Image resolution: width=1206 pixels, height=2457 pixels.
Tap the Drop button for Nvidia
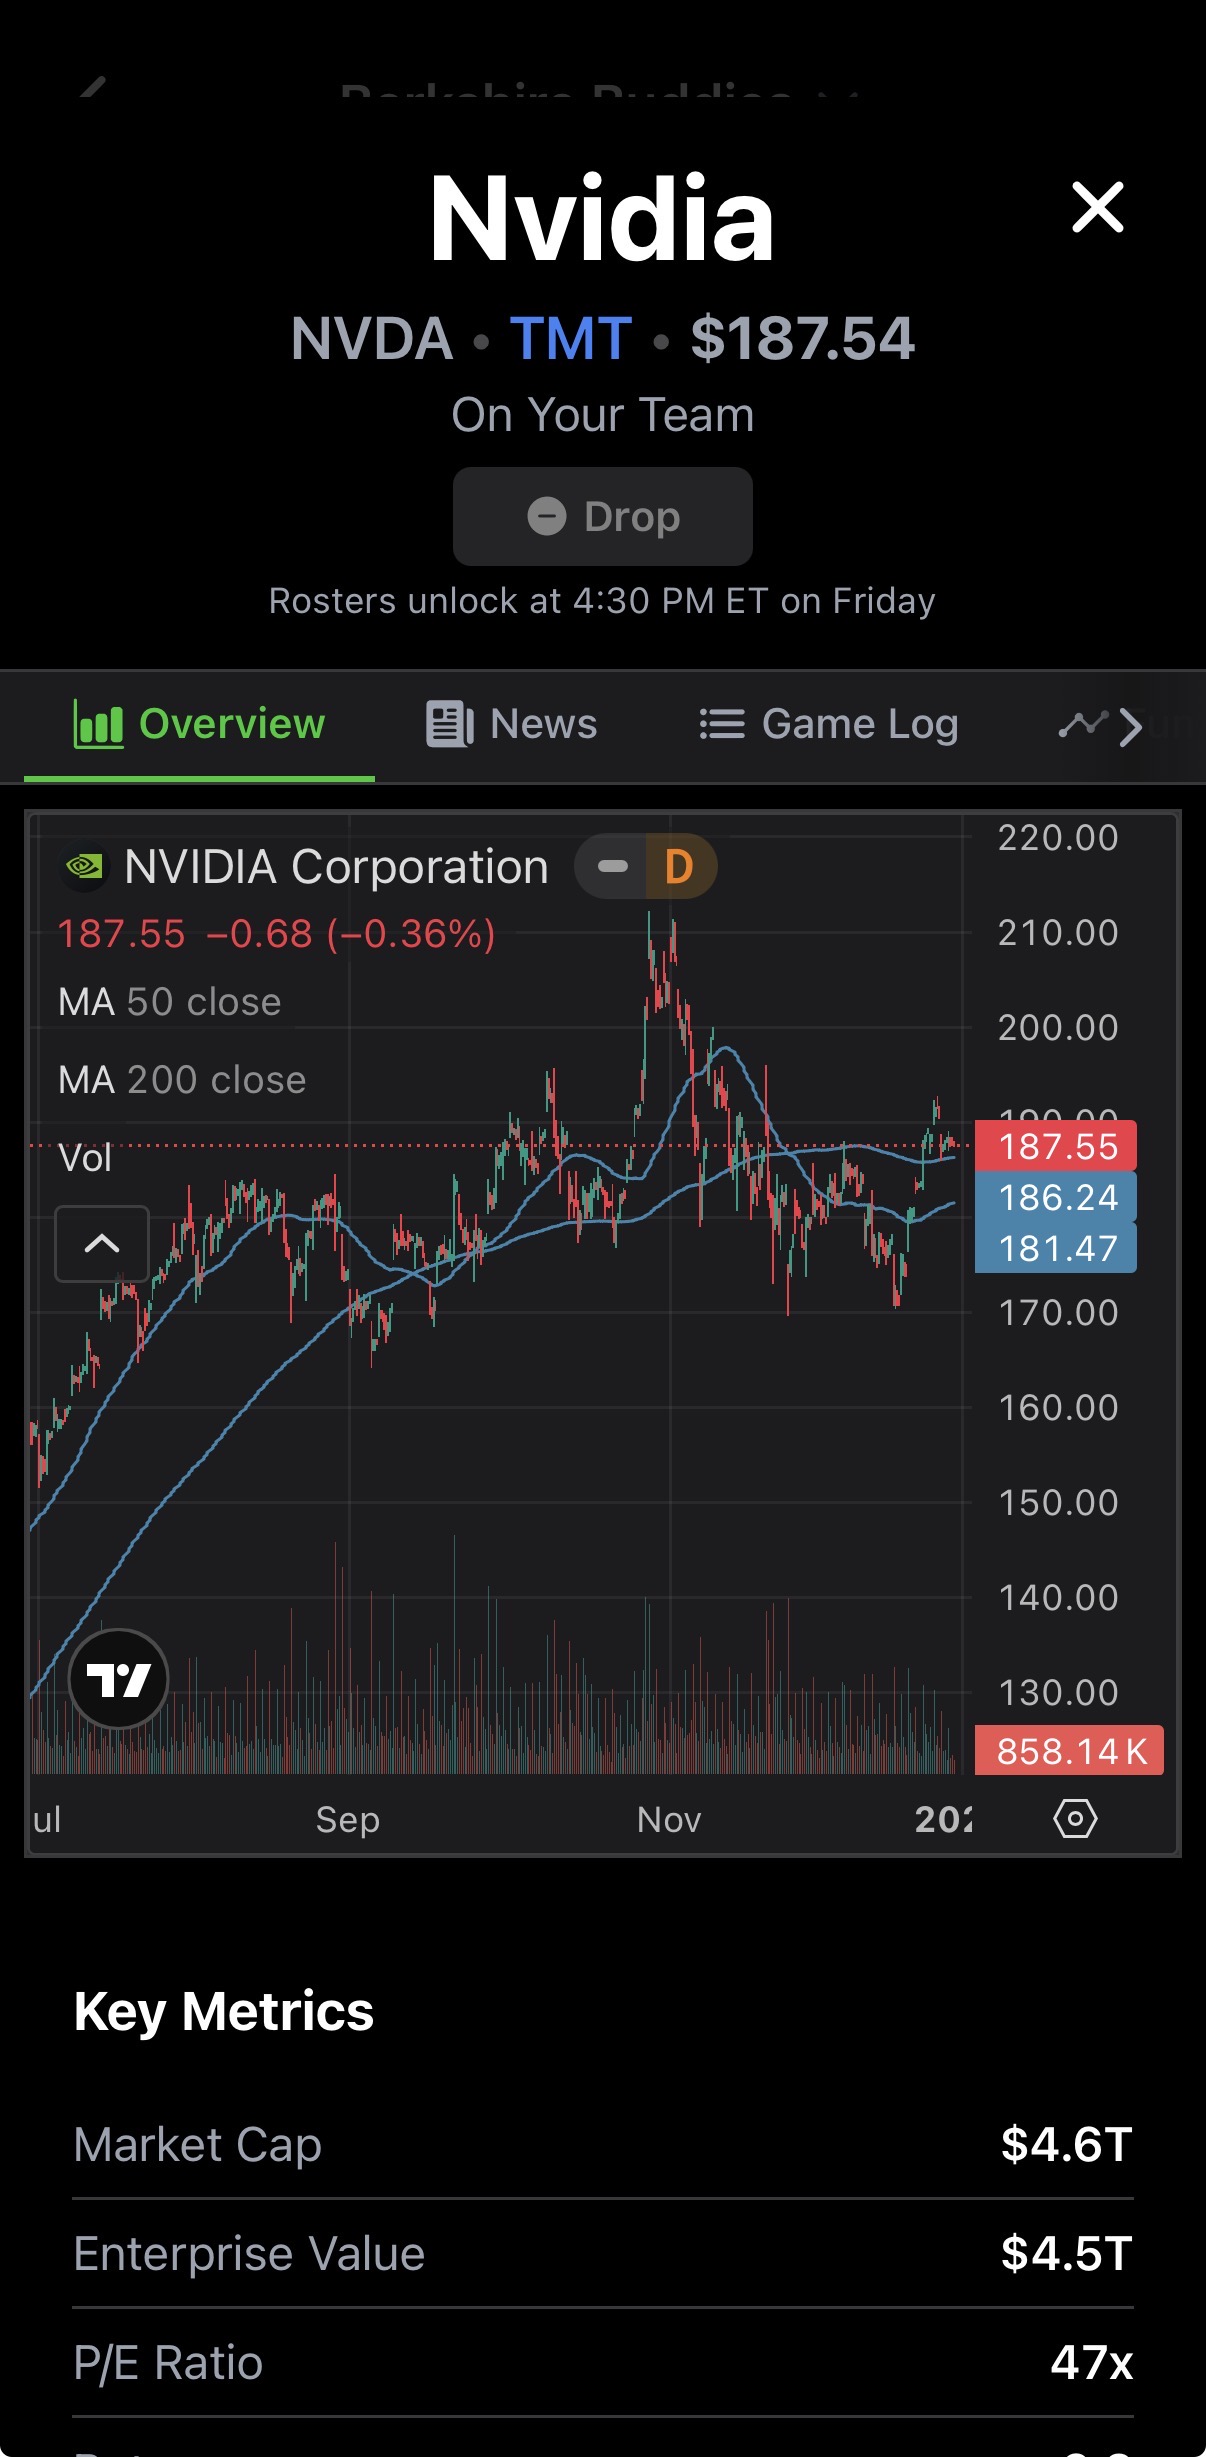[x=602, y=516]
